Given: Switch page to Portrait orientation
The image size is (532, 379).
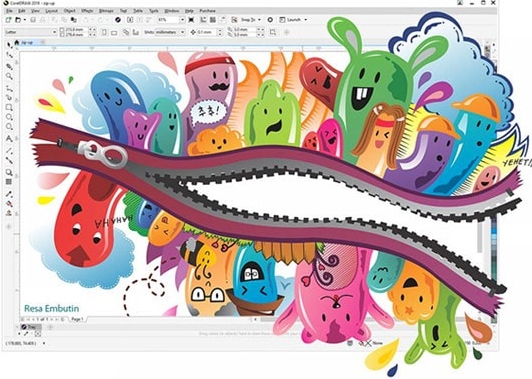Looking at the screenshot, I should click(104, 32).
